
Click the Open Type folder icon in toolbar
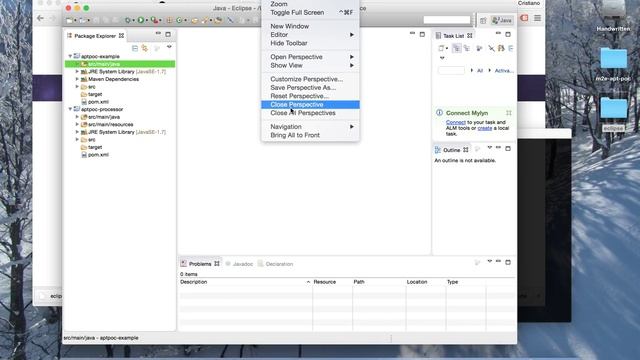[195, 20]
